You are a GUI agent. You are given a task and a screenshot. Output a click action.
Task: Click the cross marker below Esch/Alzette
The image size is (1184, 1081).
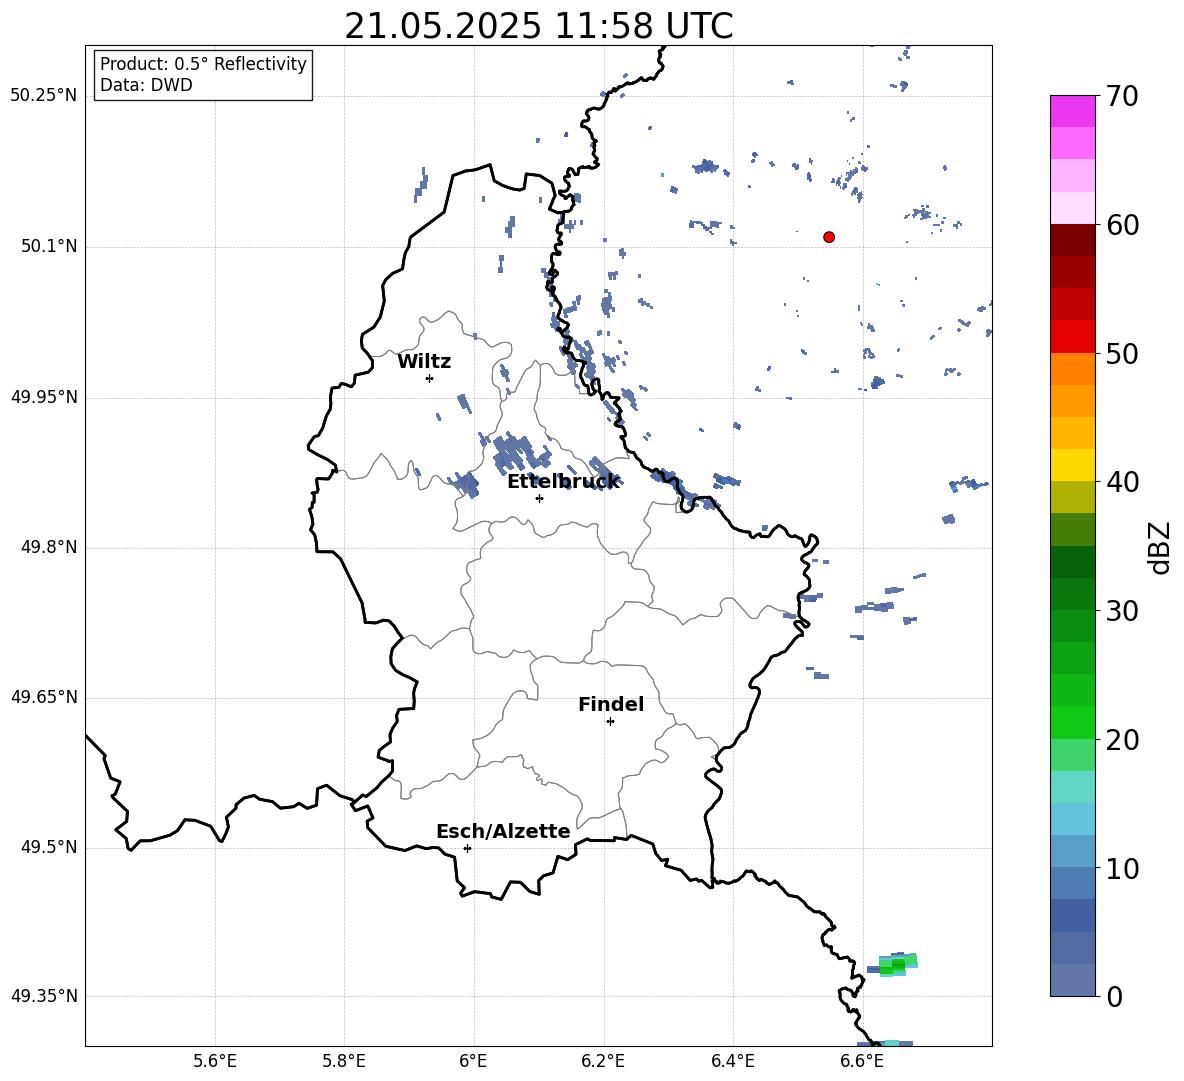pos(467,848)
